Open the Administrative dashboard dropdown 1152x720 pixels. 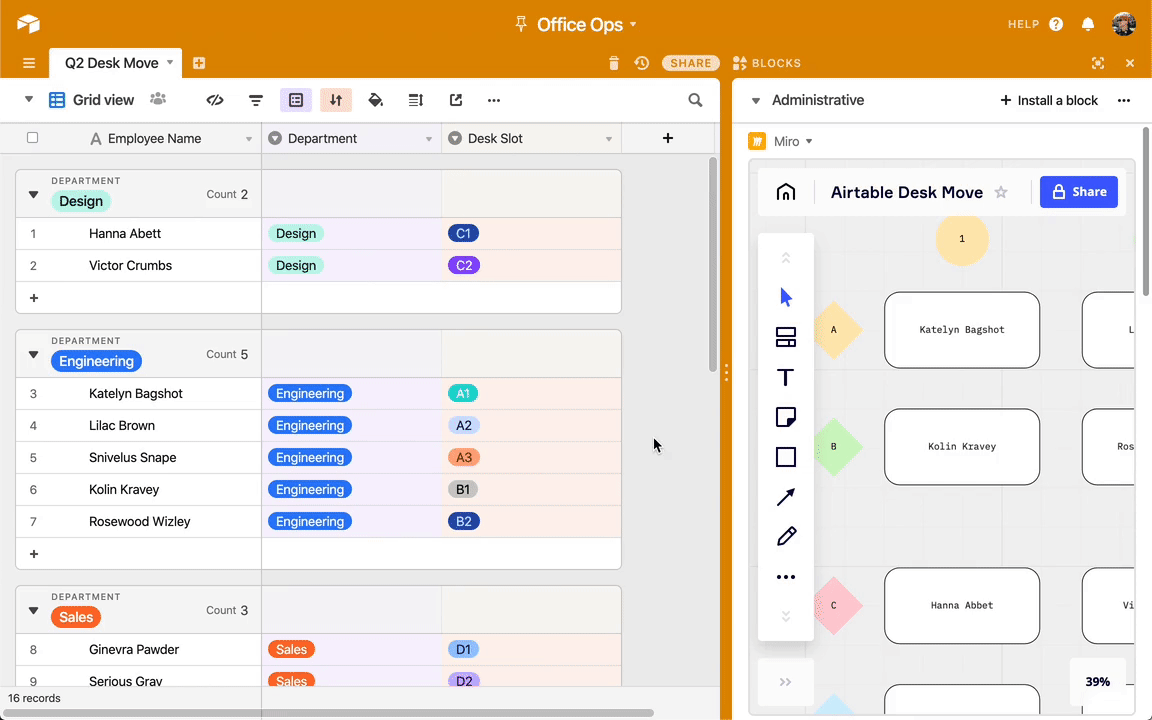(755, 101)
